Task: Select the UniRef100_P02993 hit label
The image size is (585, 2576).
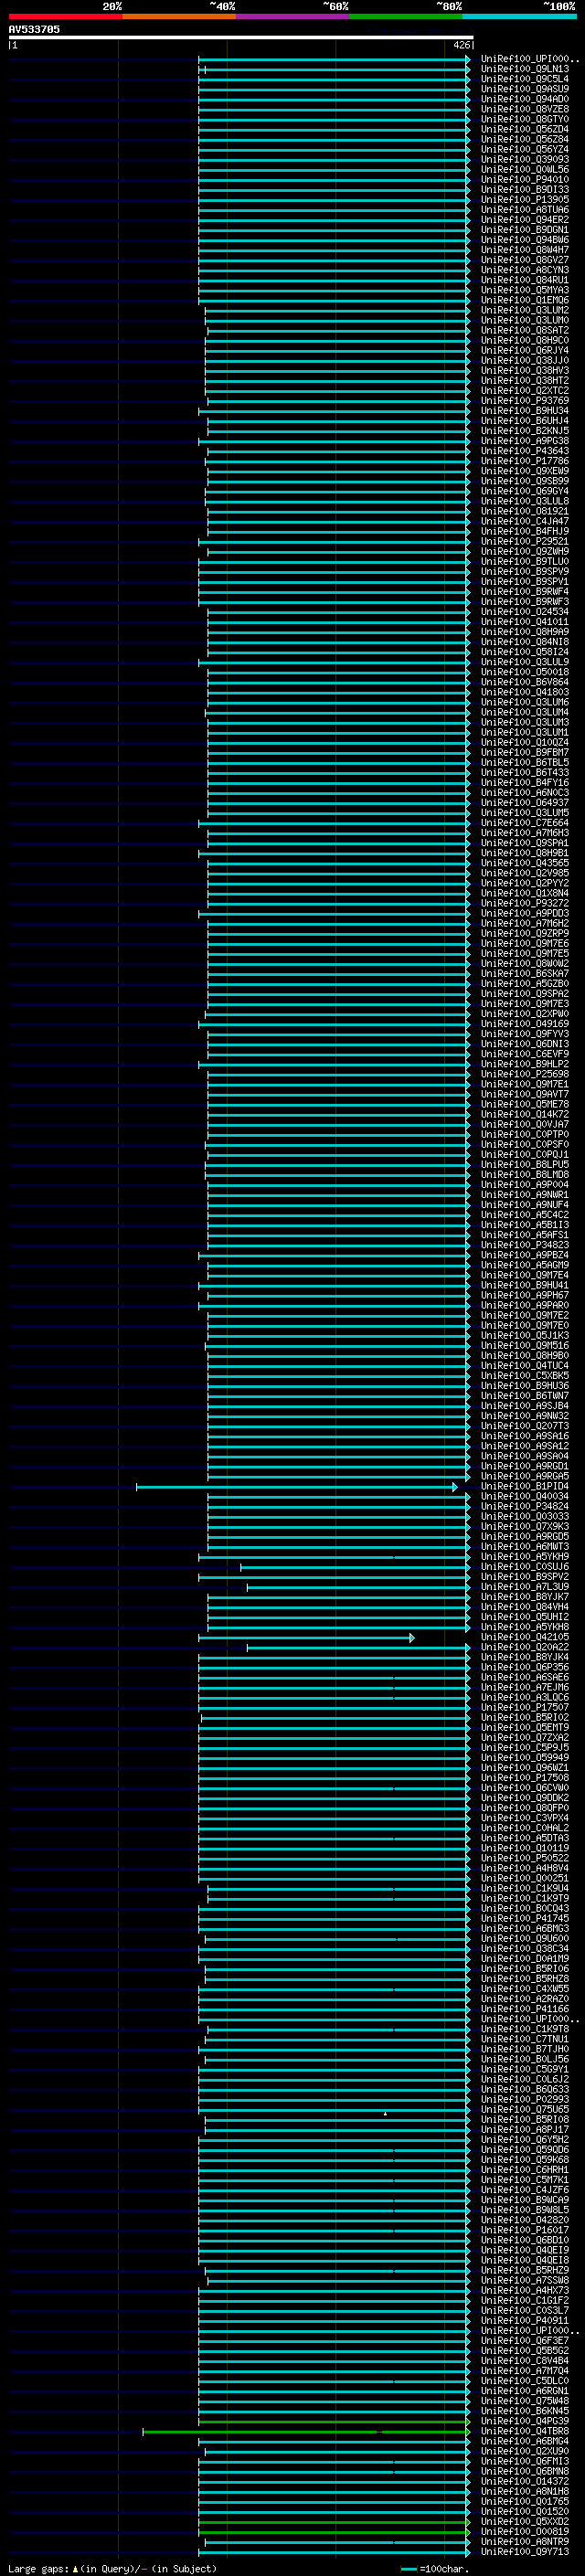Action: pyautogui.click(x=524, y=2099)
